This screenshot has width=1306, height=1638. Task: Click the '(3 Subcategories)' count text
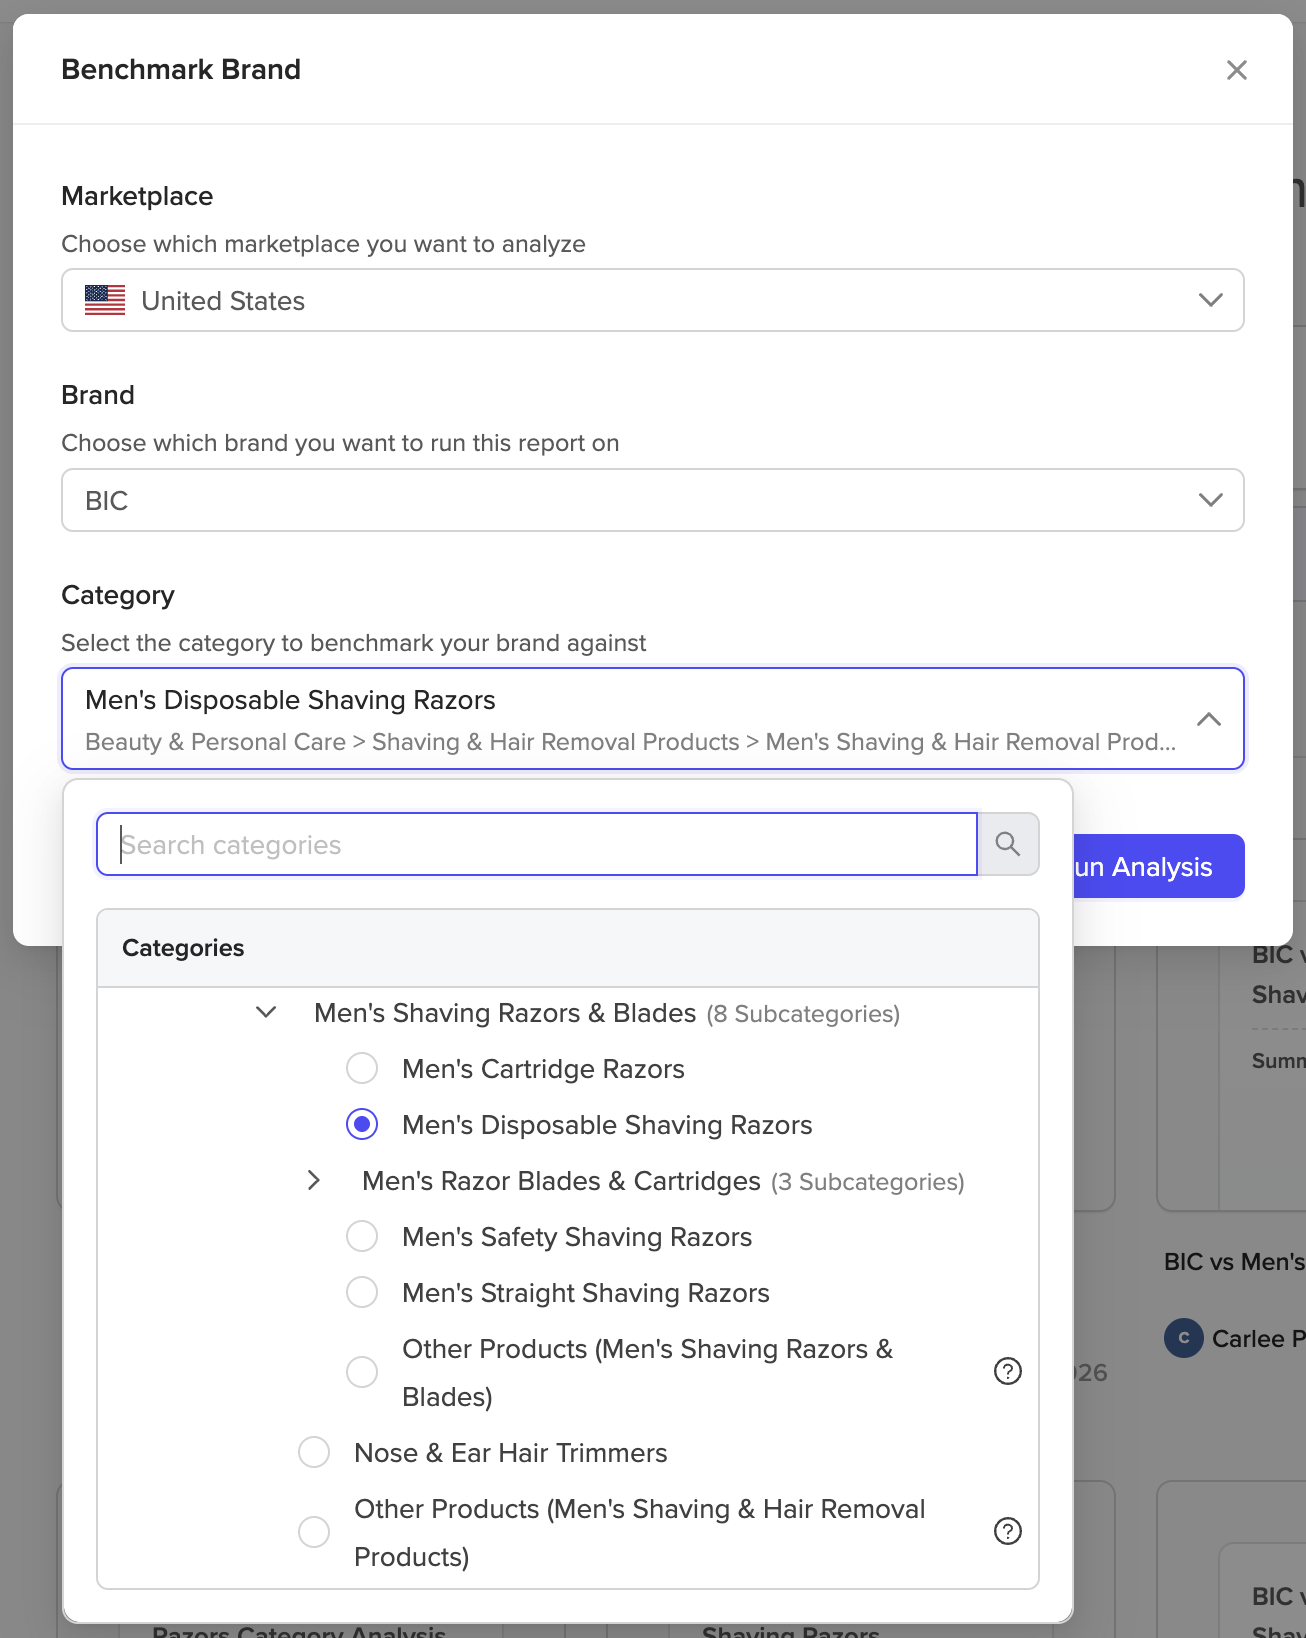(868, 1182)
